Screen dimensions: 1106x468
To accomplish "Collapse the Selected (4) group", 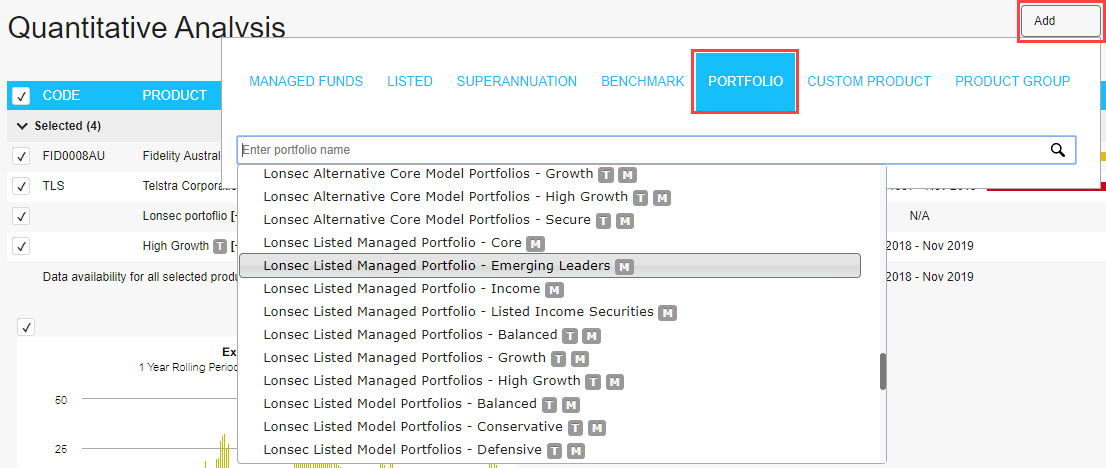I will (22, 126).
